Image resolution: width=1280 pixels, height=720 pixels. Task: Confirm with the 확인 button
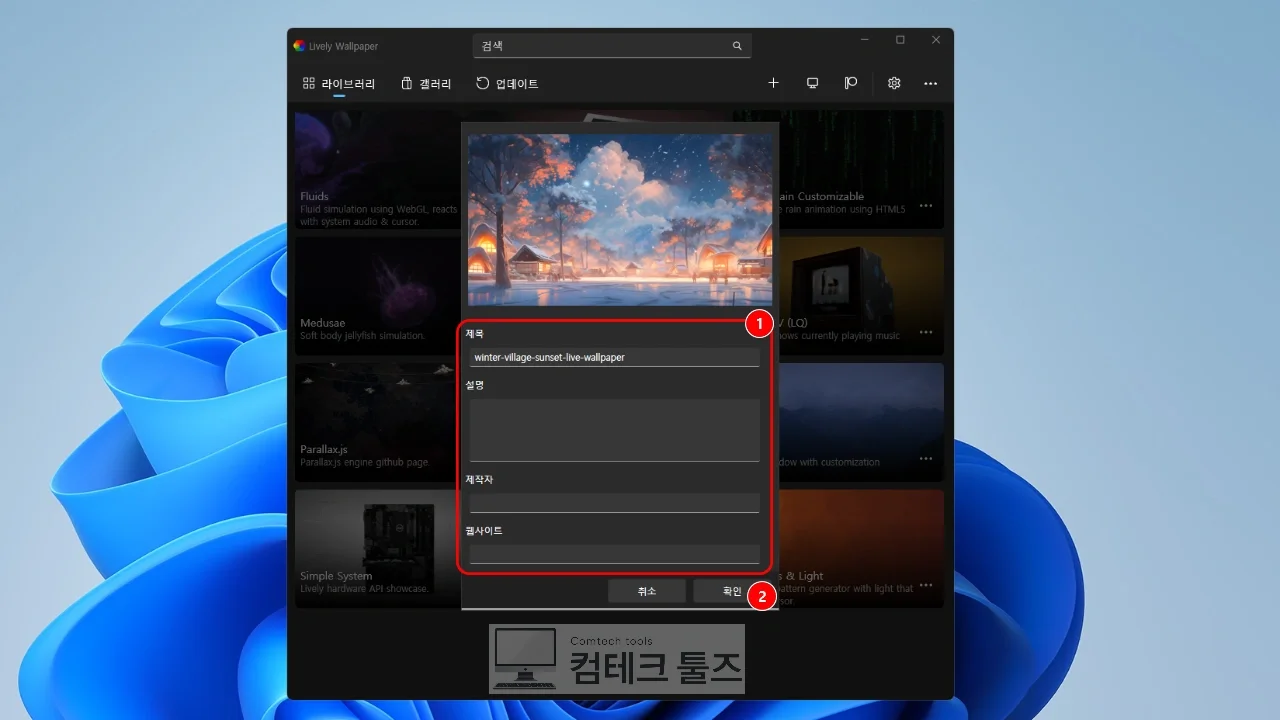point(732,591)
